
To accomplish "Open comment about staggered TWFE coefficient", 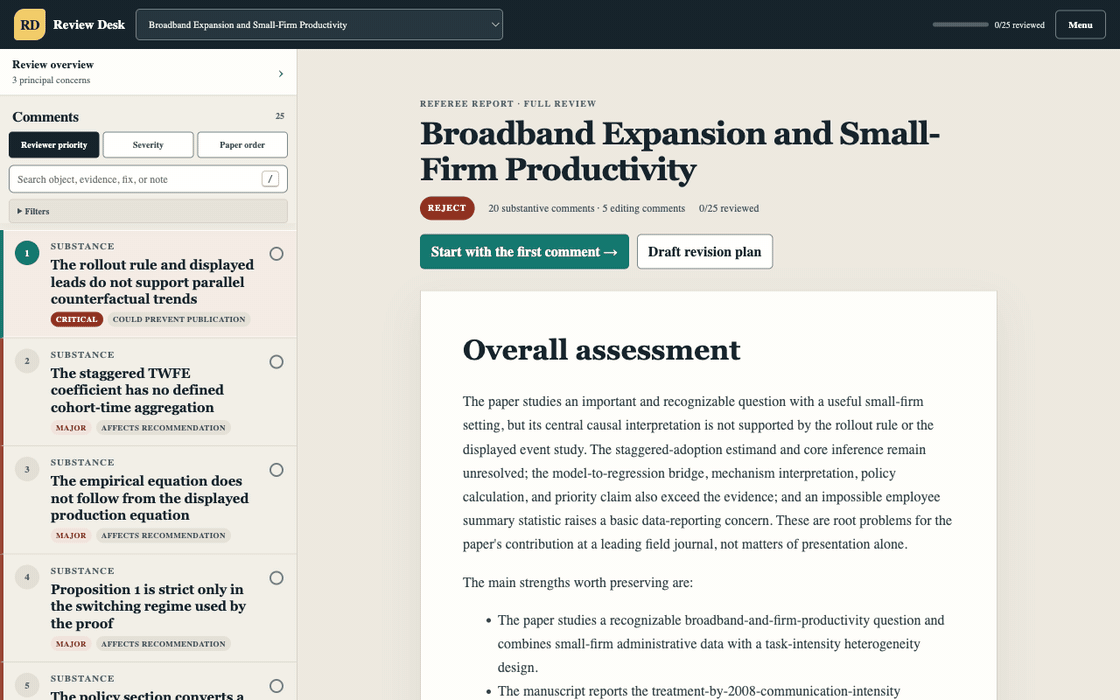I will pos(137,391).
